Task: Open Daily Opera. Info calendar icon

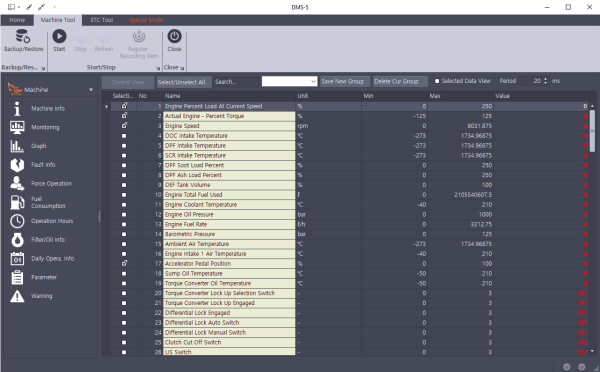Action: coord(17,258)
